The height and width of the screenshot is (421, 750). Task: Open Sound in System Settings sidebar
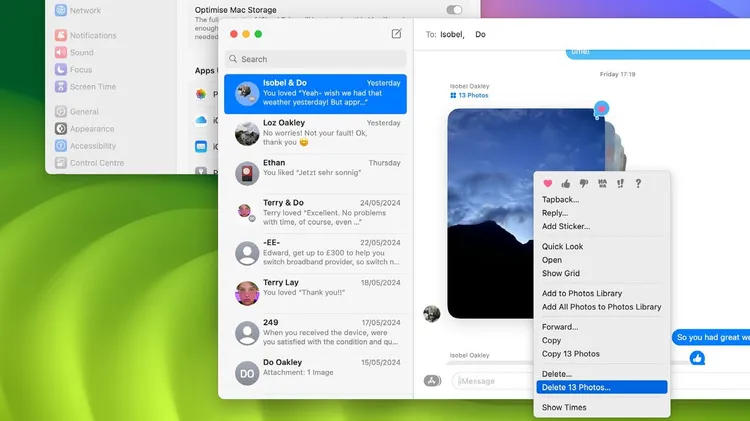coord(74,52)
